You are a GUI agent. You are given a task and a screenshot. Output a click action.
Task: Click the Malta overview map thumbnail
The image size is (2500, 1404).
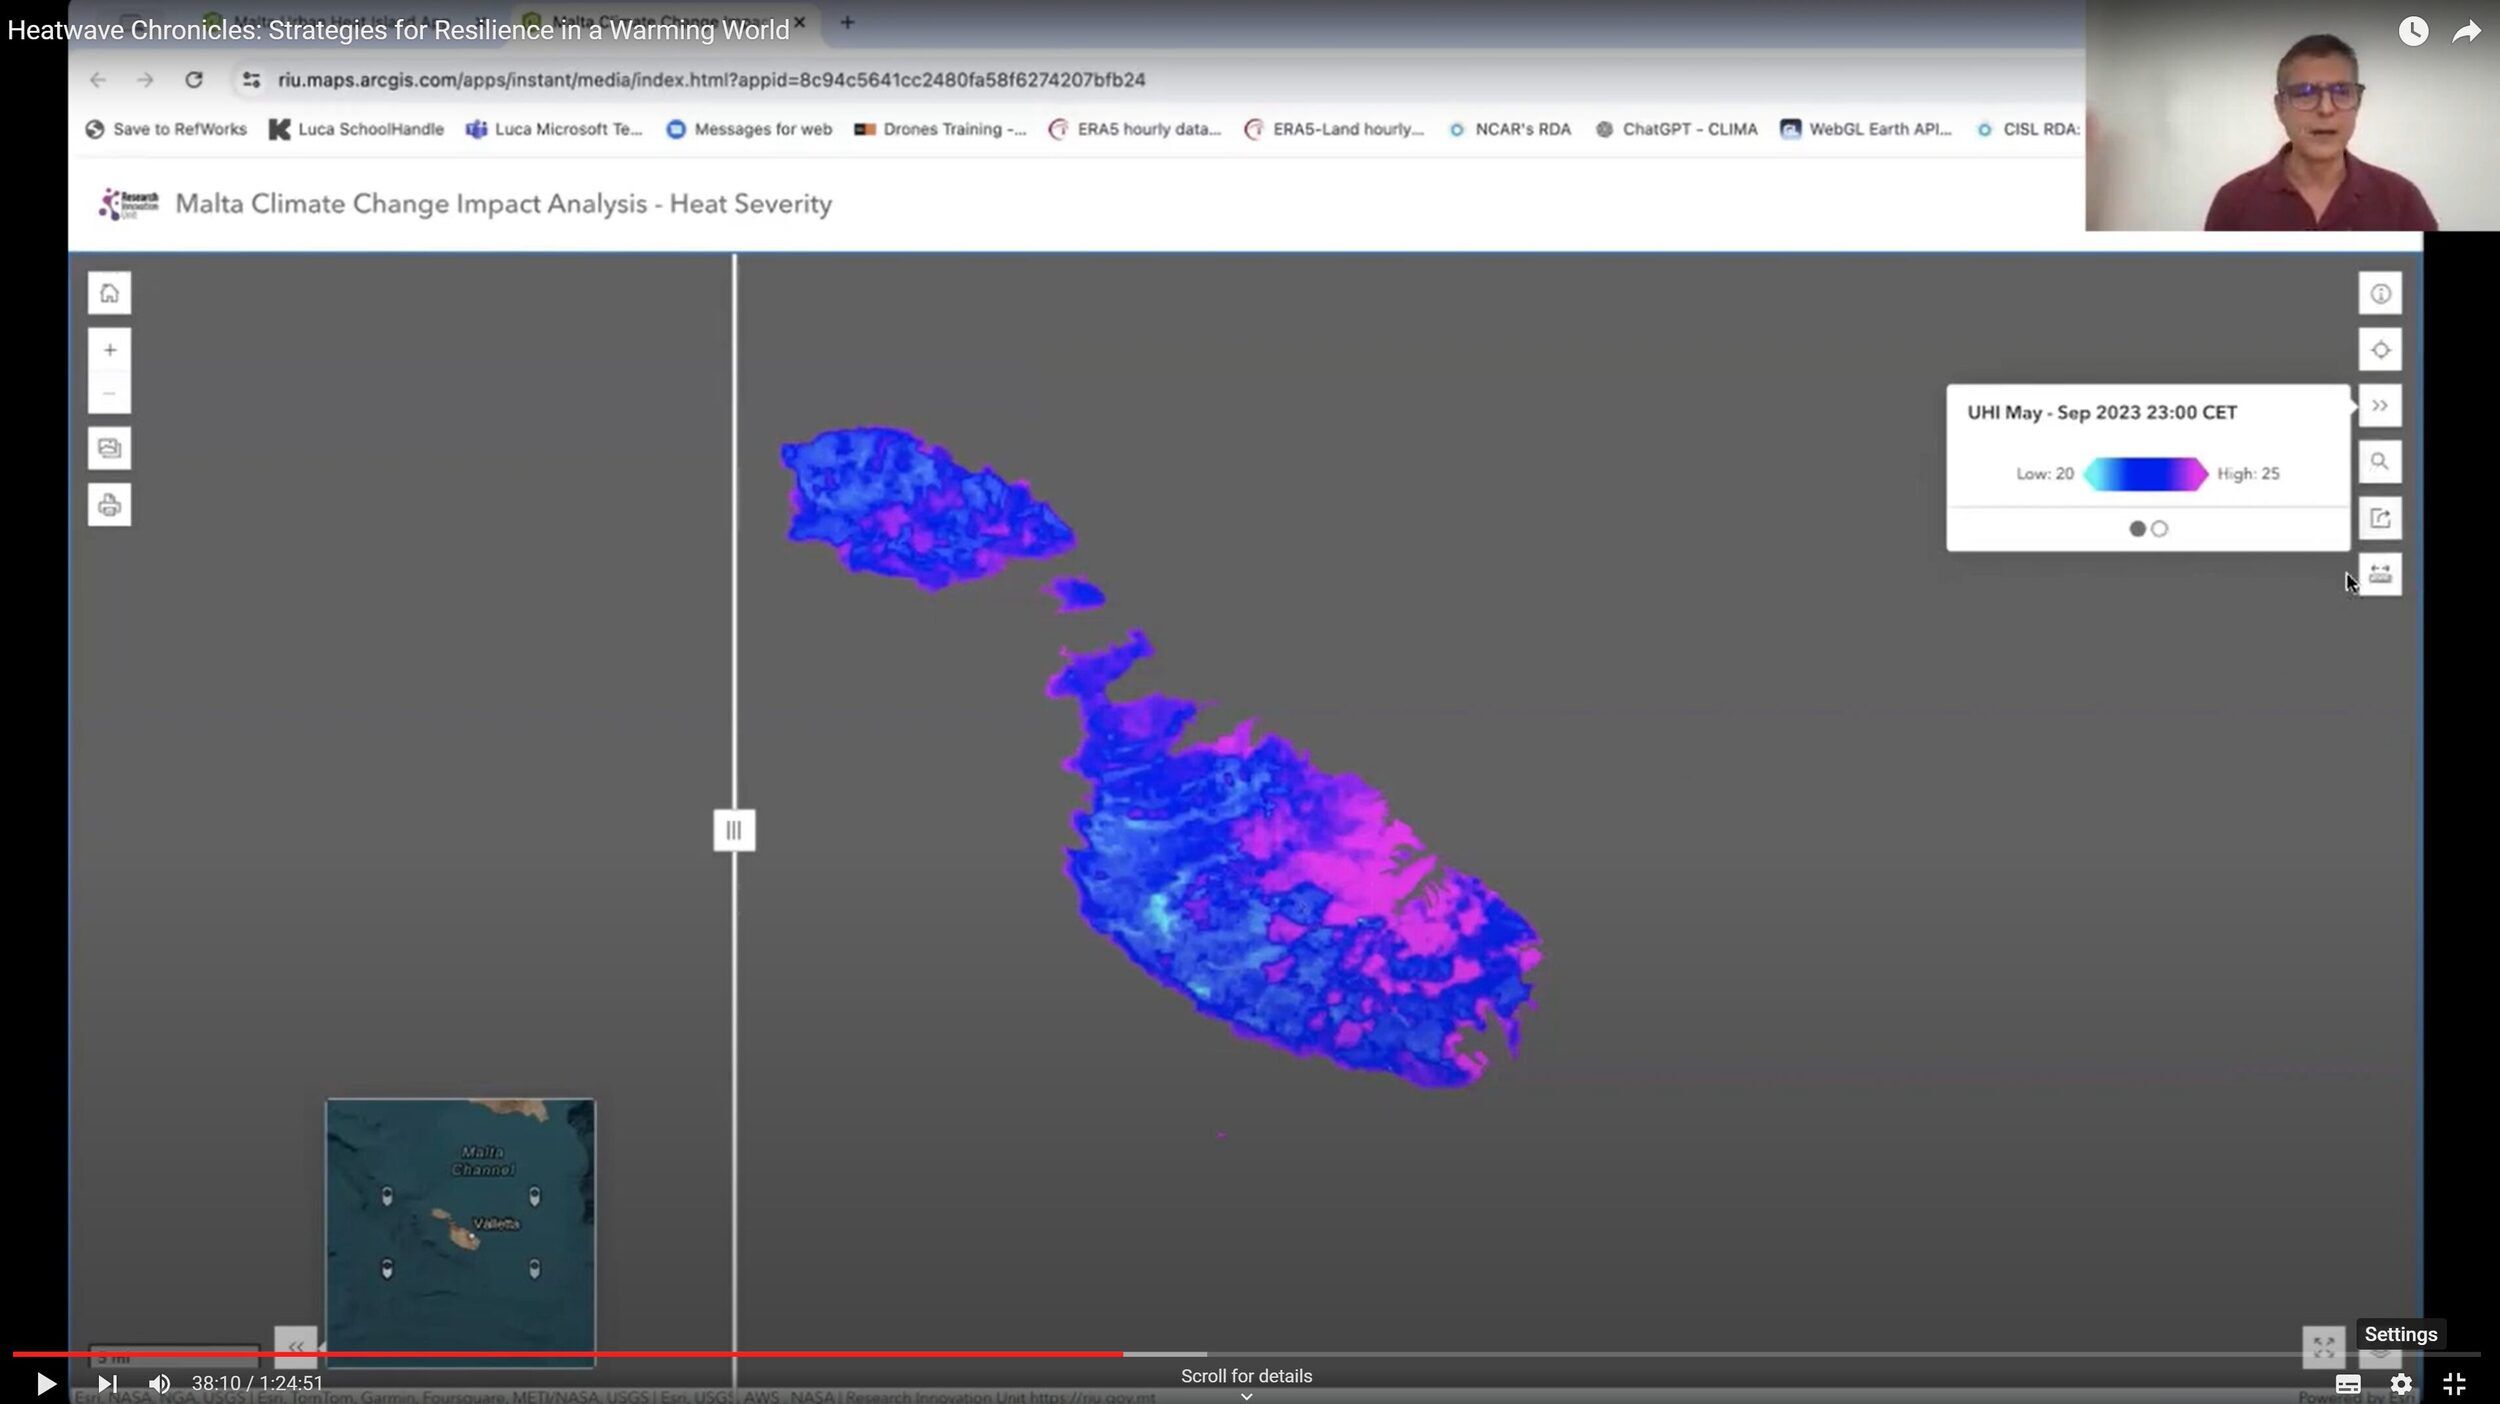click(x=460, y=1232)
